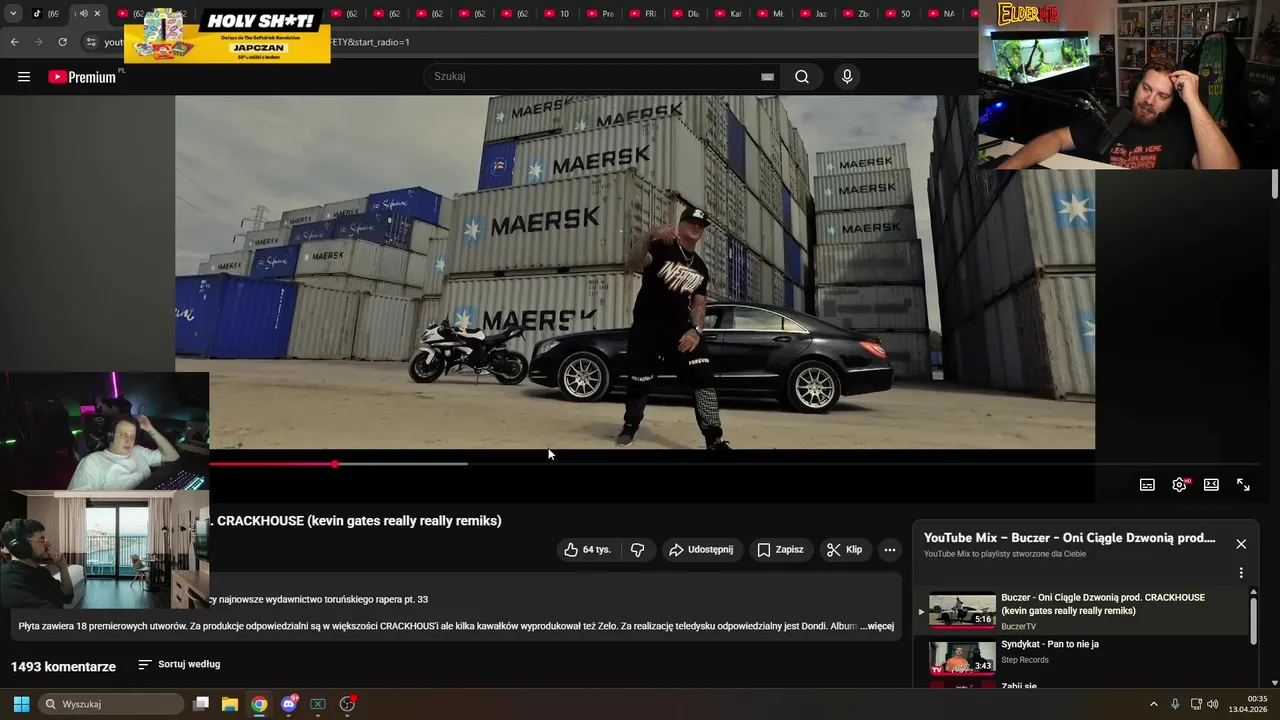Open the Sortuj według comments sort menu
The image size is (1280, 720).
pyautogui.click(x=179, y=665)
